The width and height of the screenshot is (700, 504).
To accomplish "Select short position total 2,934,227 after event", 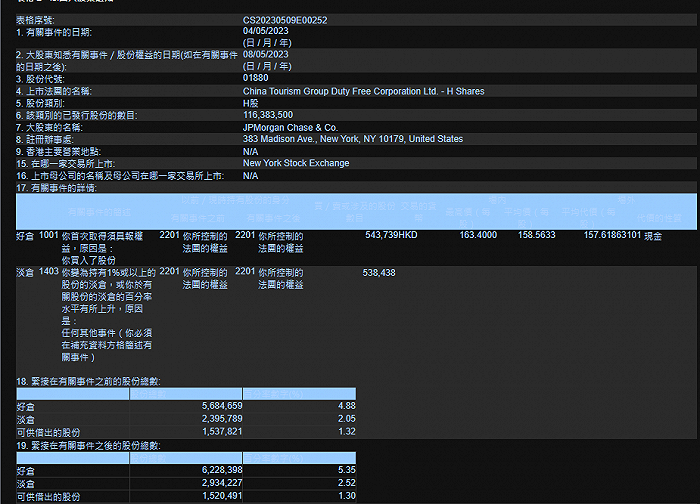I will pyautogui.click(x=222, y=483).
